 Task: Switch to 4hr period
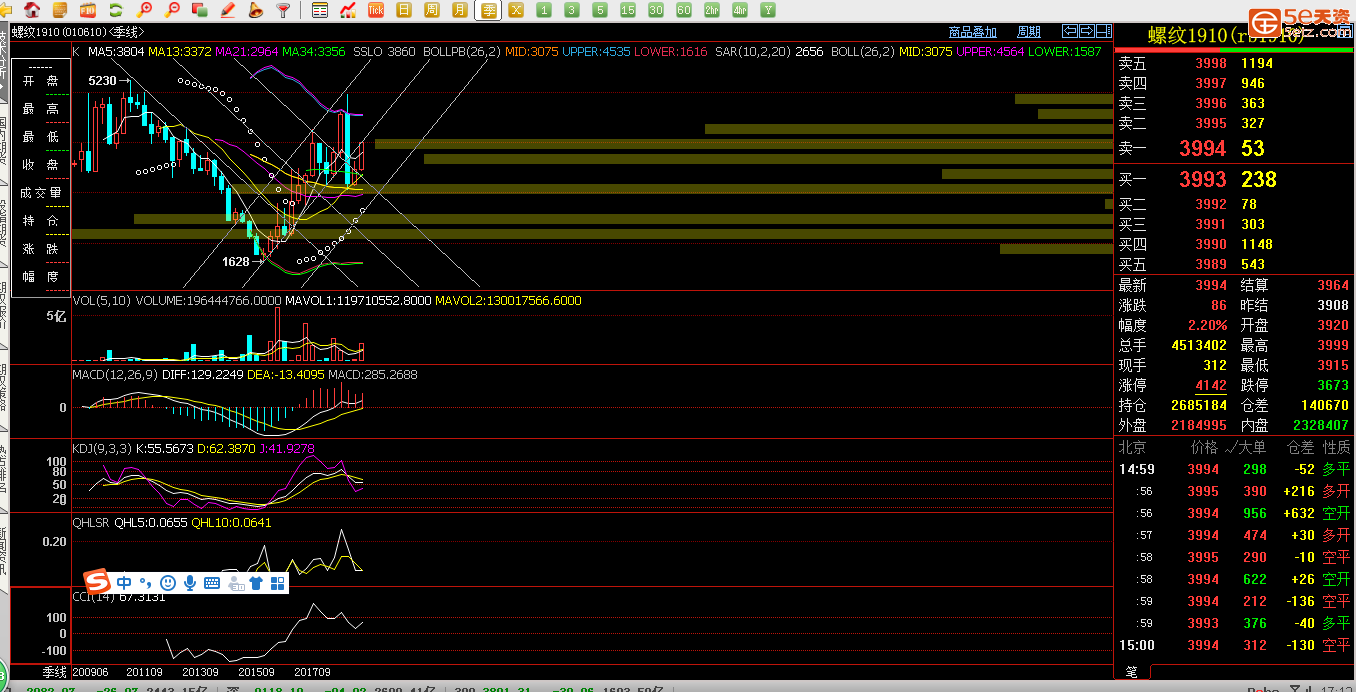740,10
